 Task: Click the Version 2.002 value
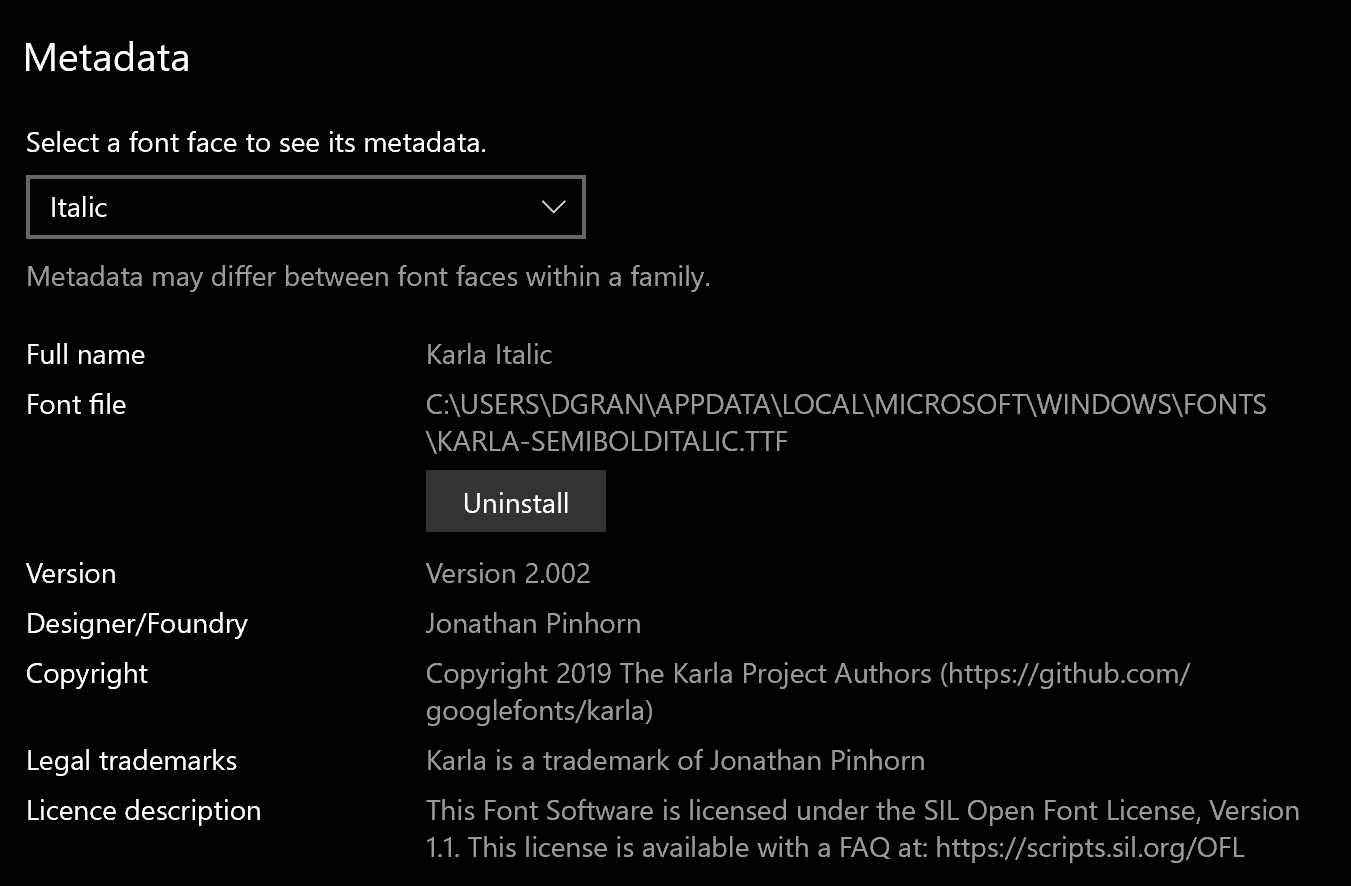508,573
